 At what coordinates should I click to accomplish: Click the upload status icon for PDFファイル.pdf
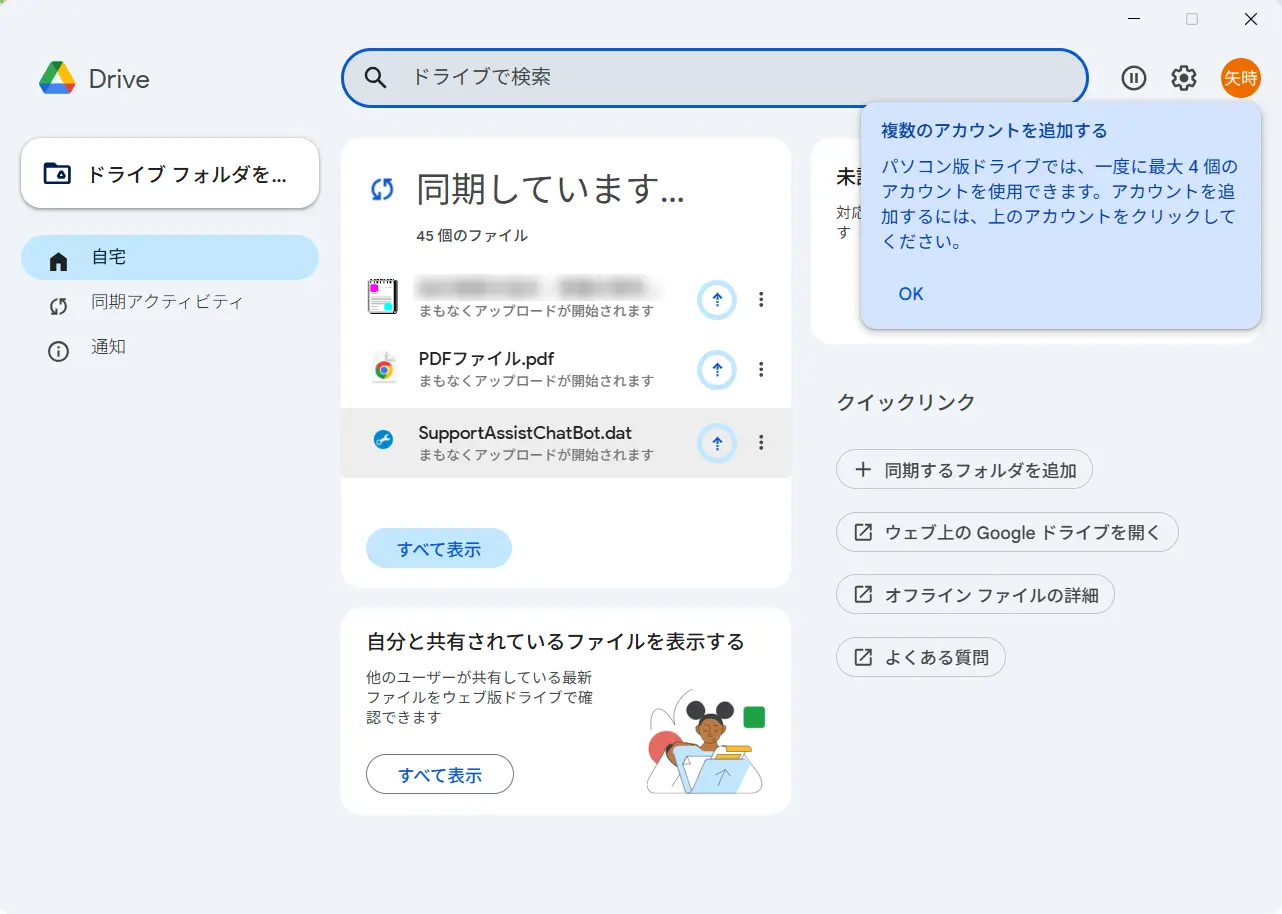click(x=716, y=370)
